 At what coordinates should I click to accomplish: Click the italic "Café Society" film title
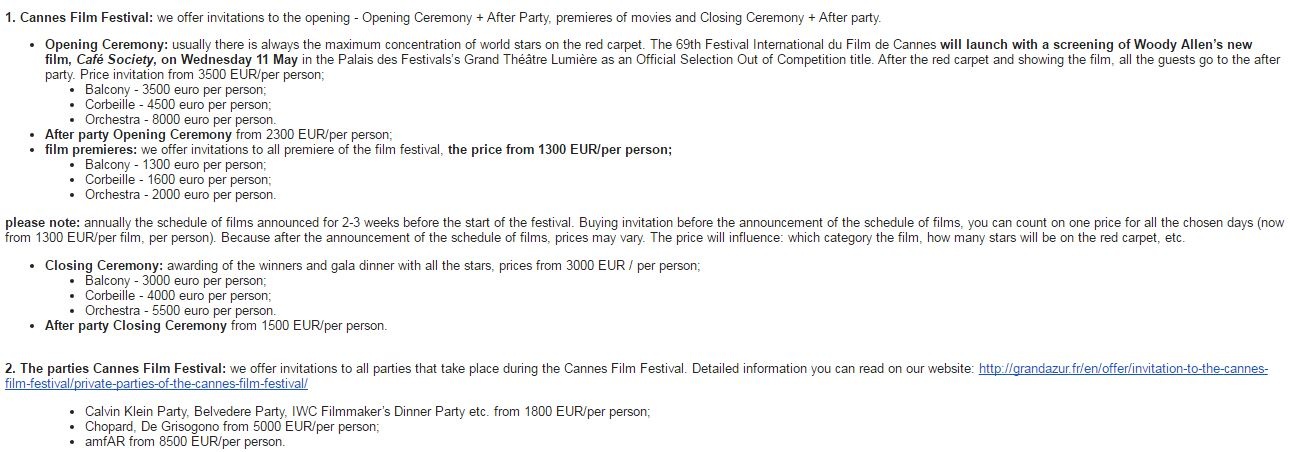point(113,60)
